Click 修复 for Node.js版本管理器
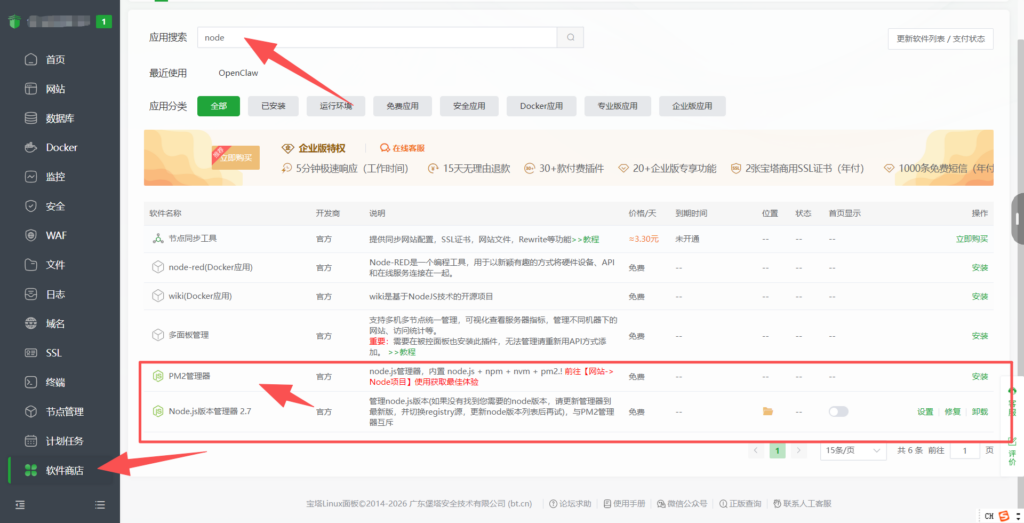 tap(952, 412)
